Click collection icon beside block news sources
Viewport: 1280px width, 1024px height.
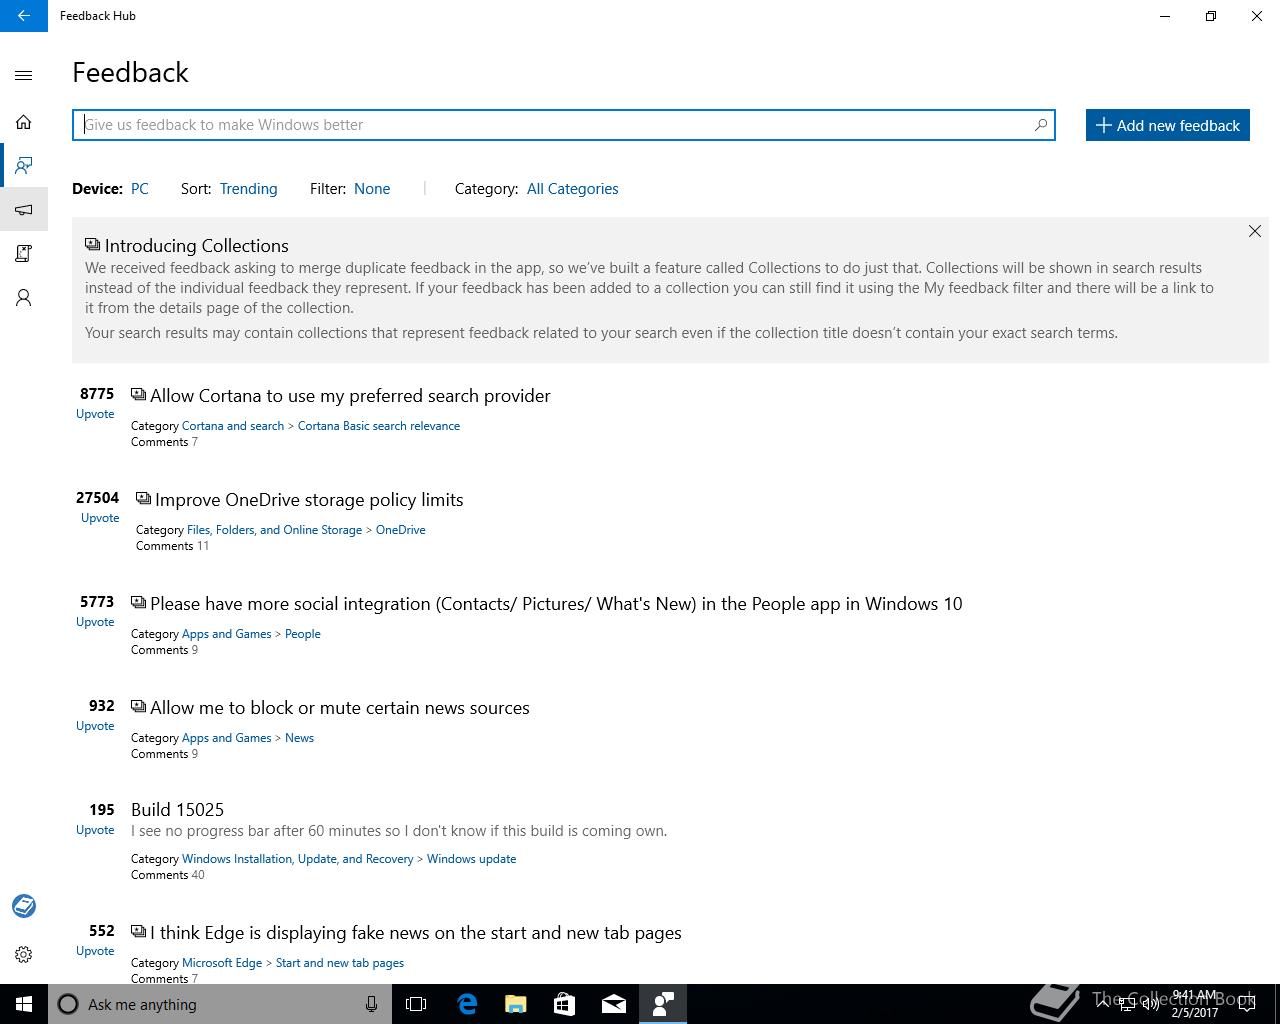[x=138, y=707]
